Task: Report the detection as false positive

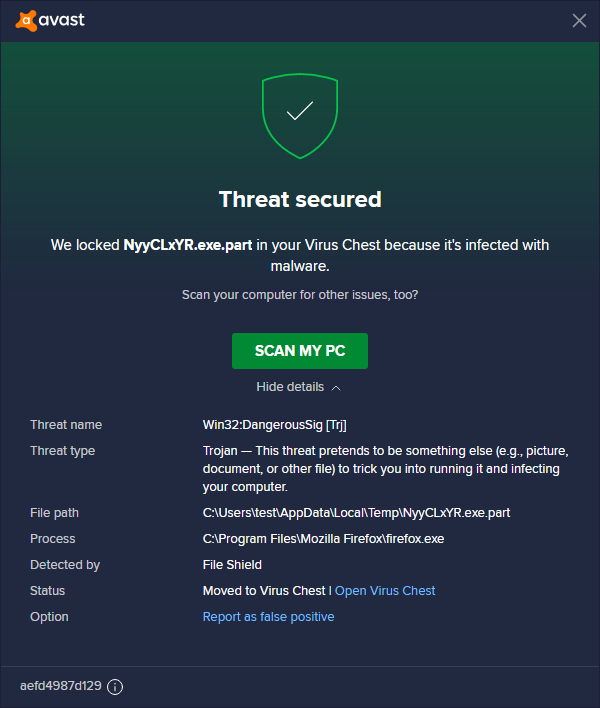Action: (x=268, y=617)
